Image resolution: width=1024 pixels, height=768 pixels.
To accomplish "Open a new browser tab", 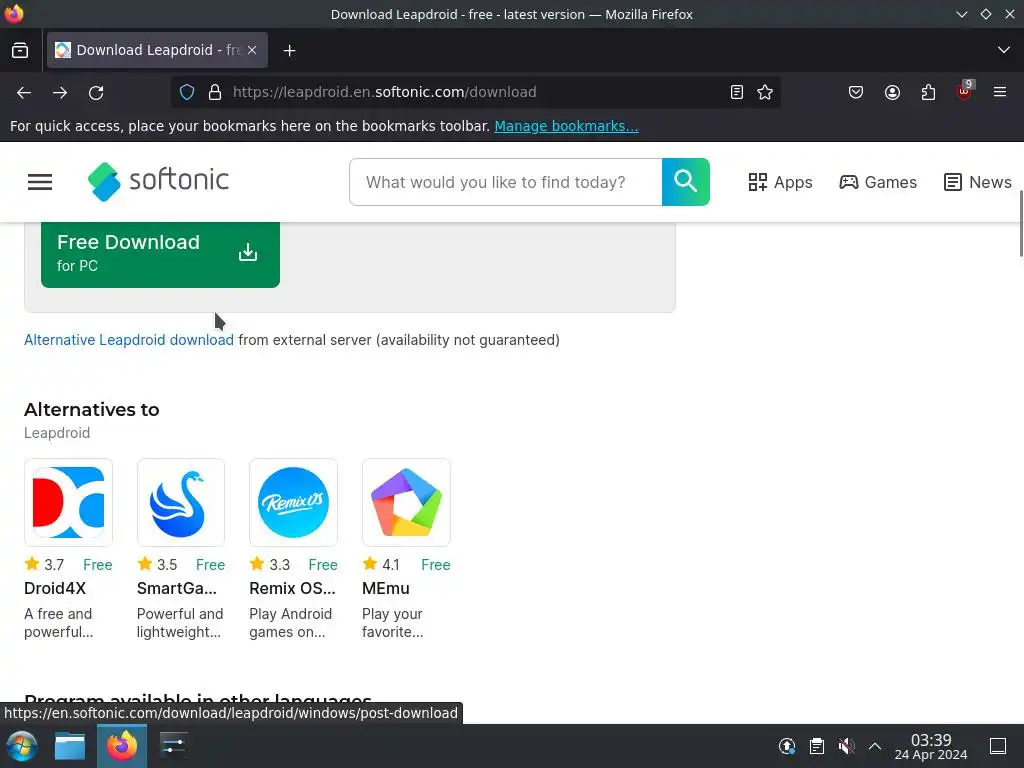I will click(289, 50).
